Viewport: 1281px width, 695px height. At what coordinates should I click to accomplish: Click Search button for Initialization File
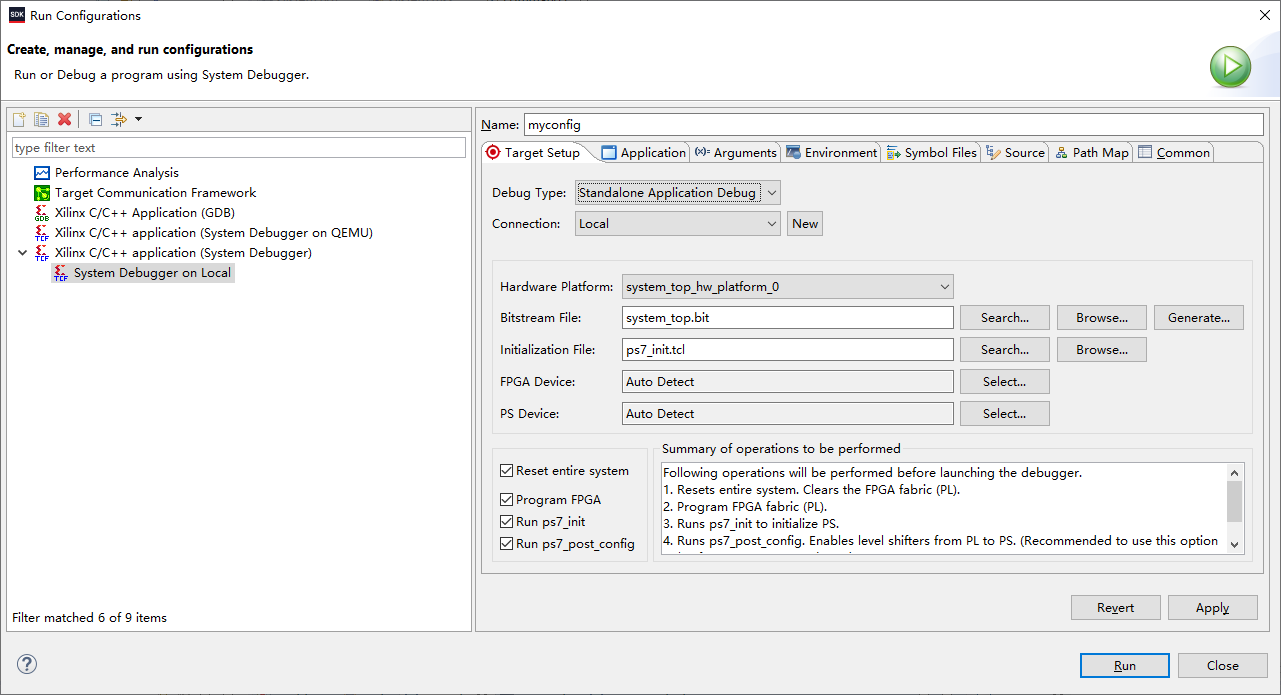[1005, 350]
